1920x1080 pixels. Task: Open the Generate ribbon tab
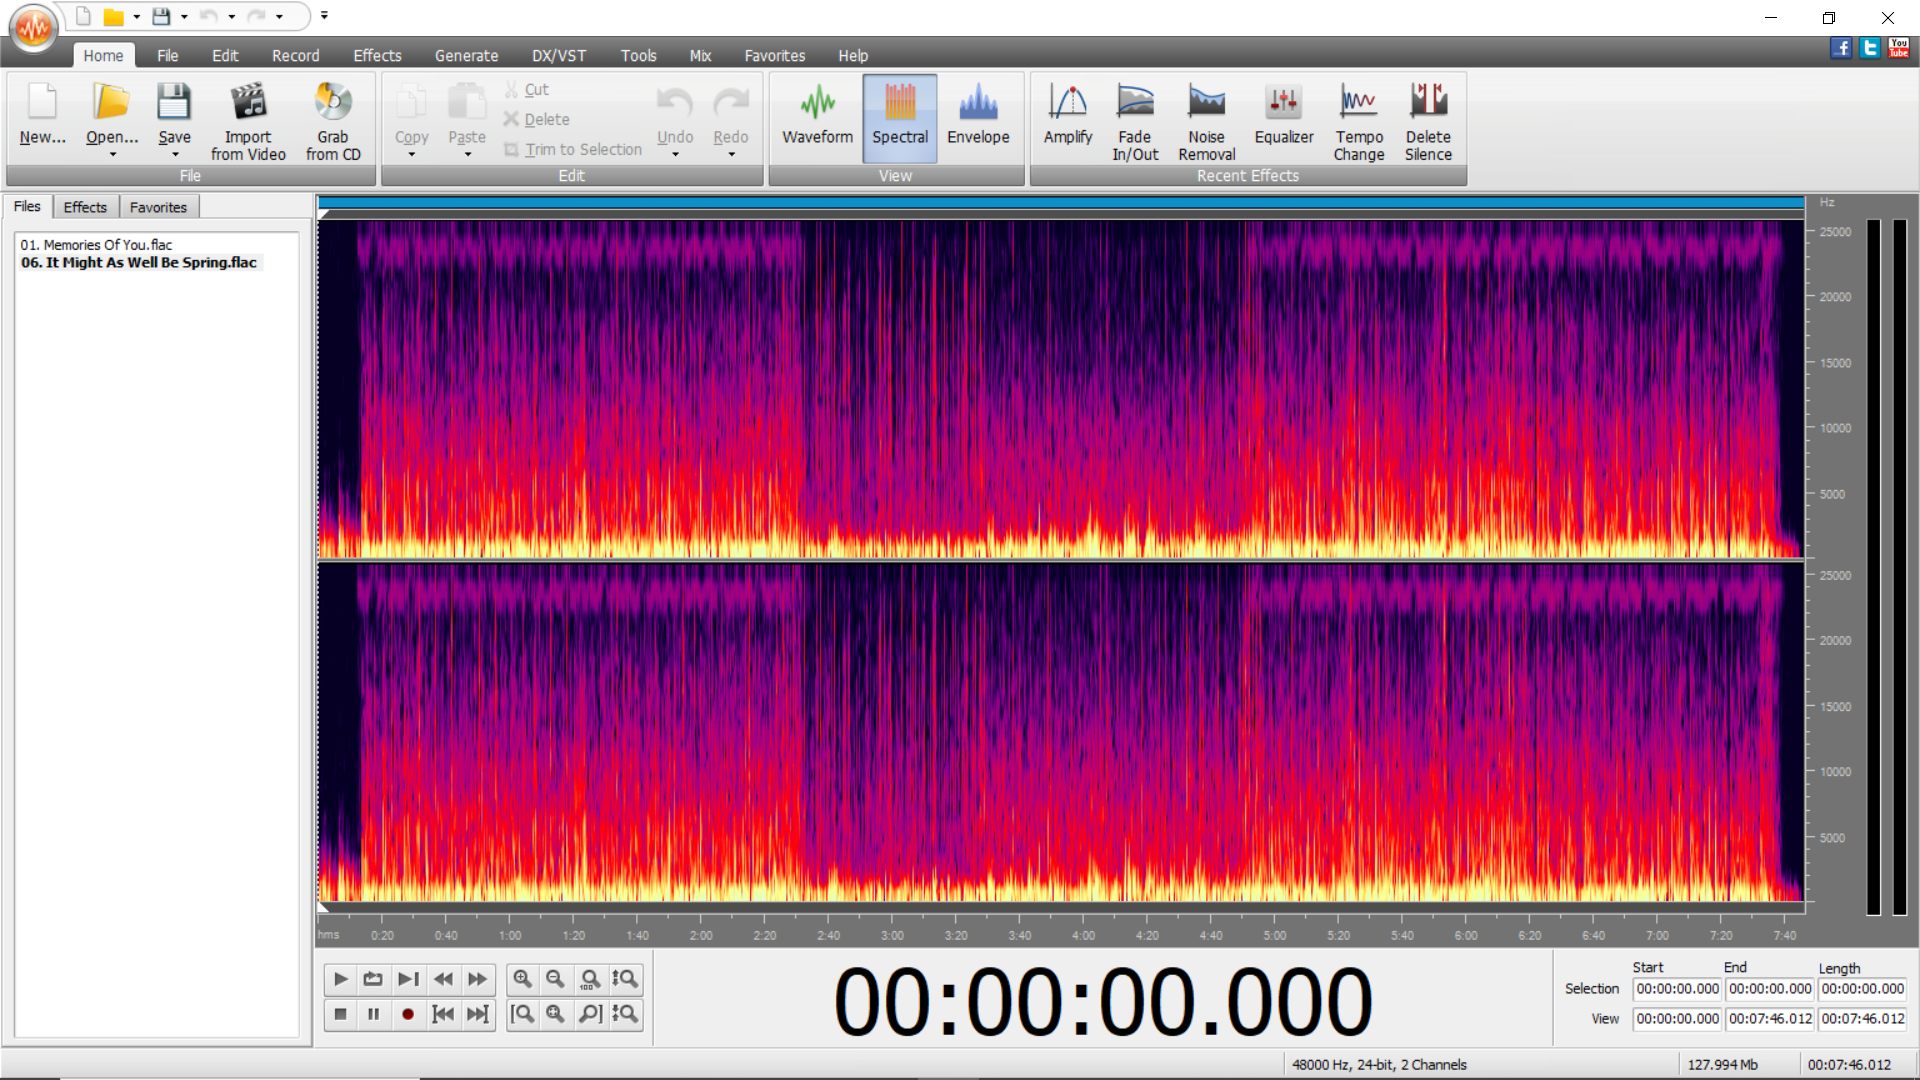point(466,56)
